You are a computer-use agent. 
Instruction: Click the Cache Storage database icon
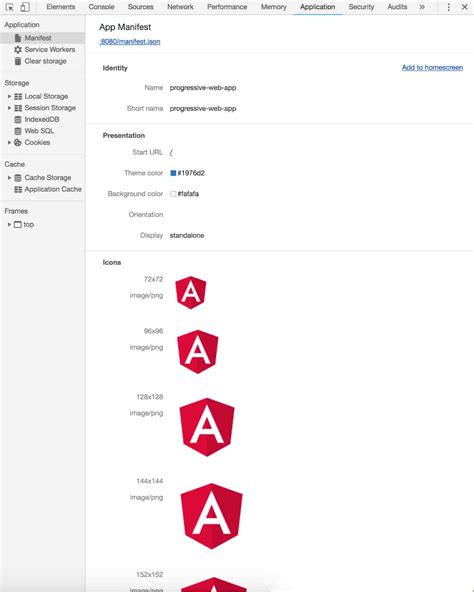(18, 177)
